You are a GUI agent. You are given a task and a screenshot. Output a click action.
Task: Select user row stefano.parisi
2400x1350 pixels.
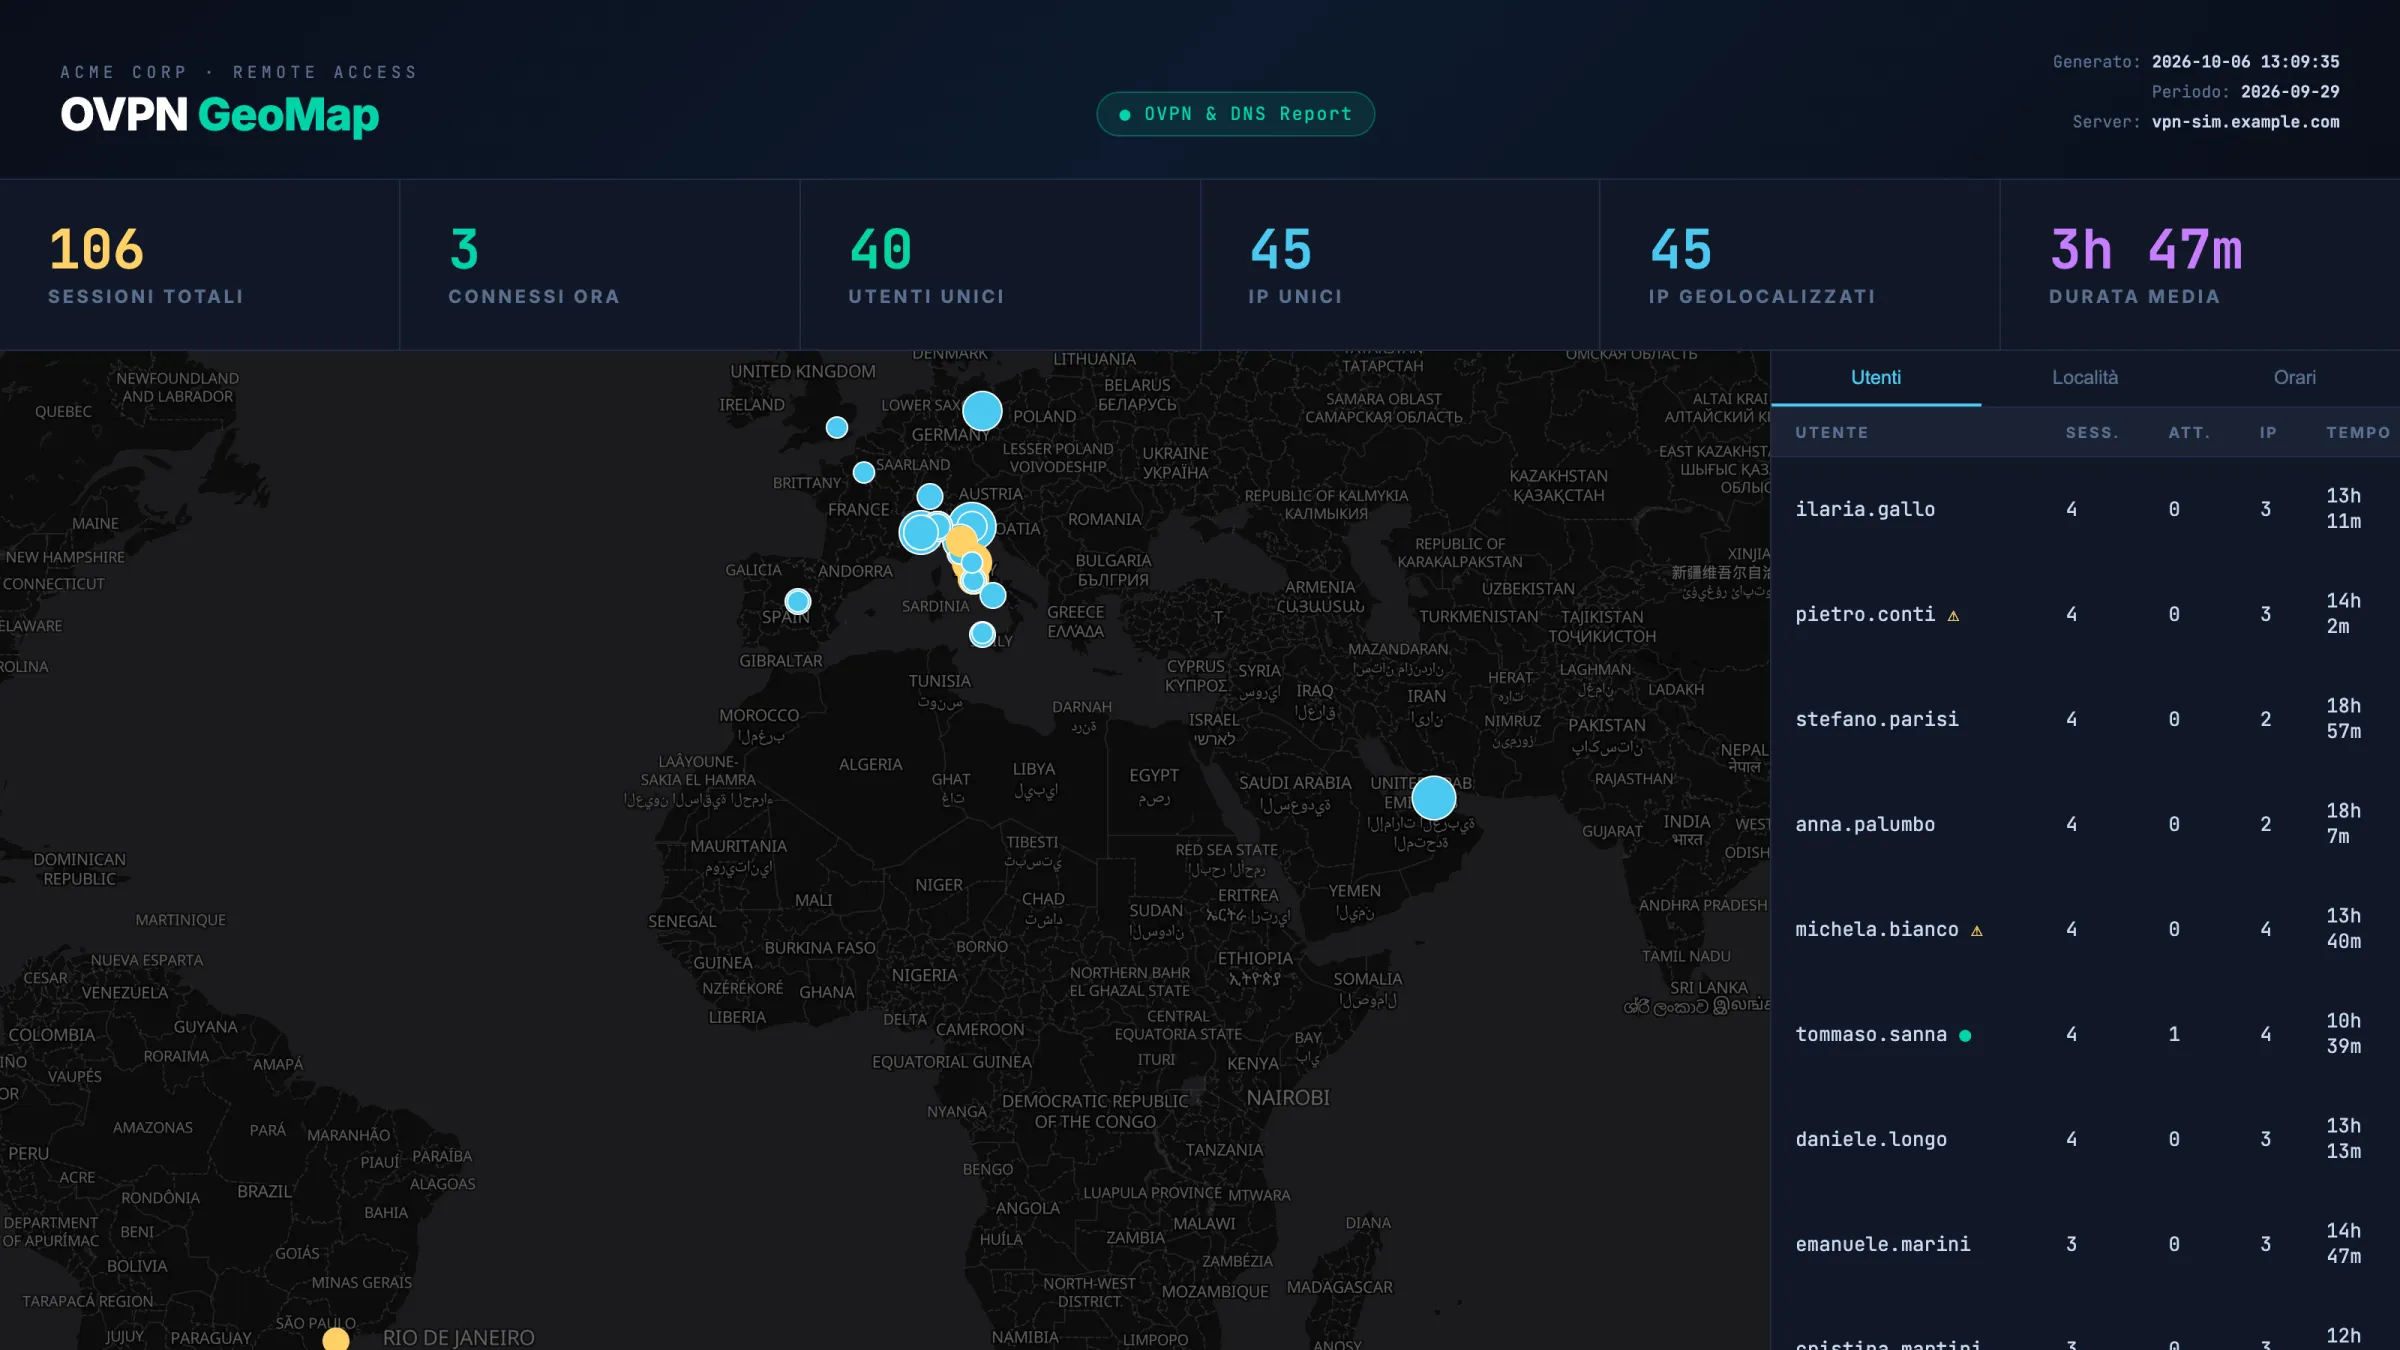[x=2085, y=719]
